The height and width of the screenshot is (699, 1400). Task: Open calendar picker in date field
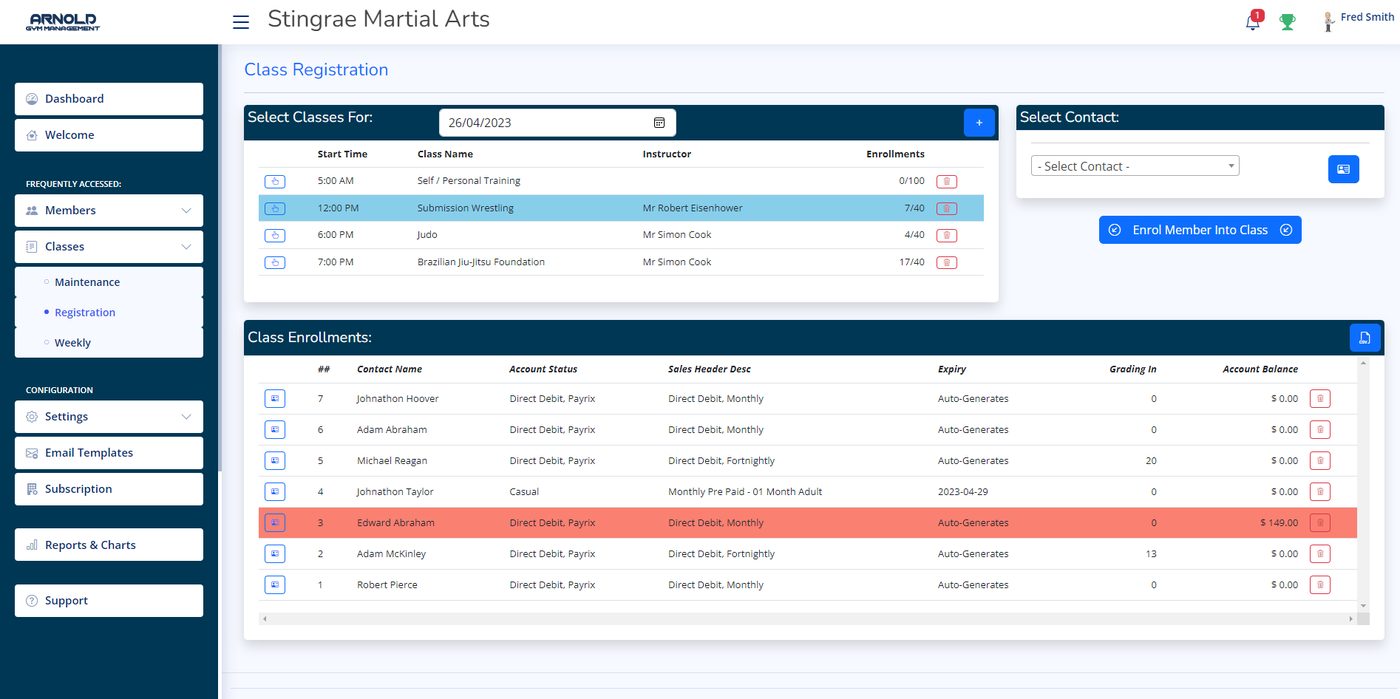[x=659, y=122]
